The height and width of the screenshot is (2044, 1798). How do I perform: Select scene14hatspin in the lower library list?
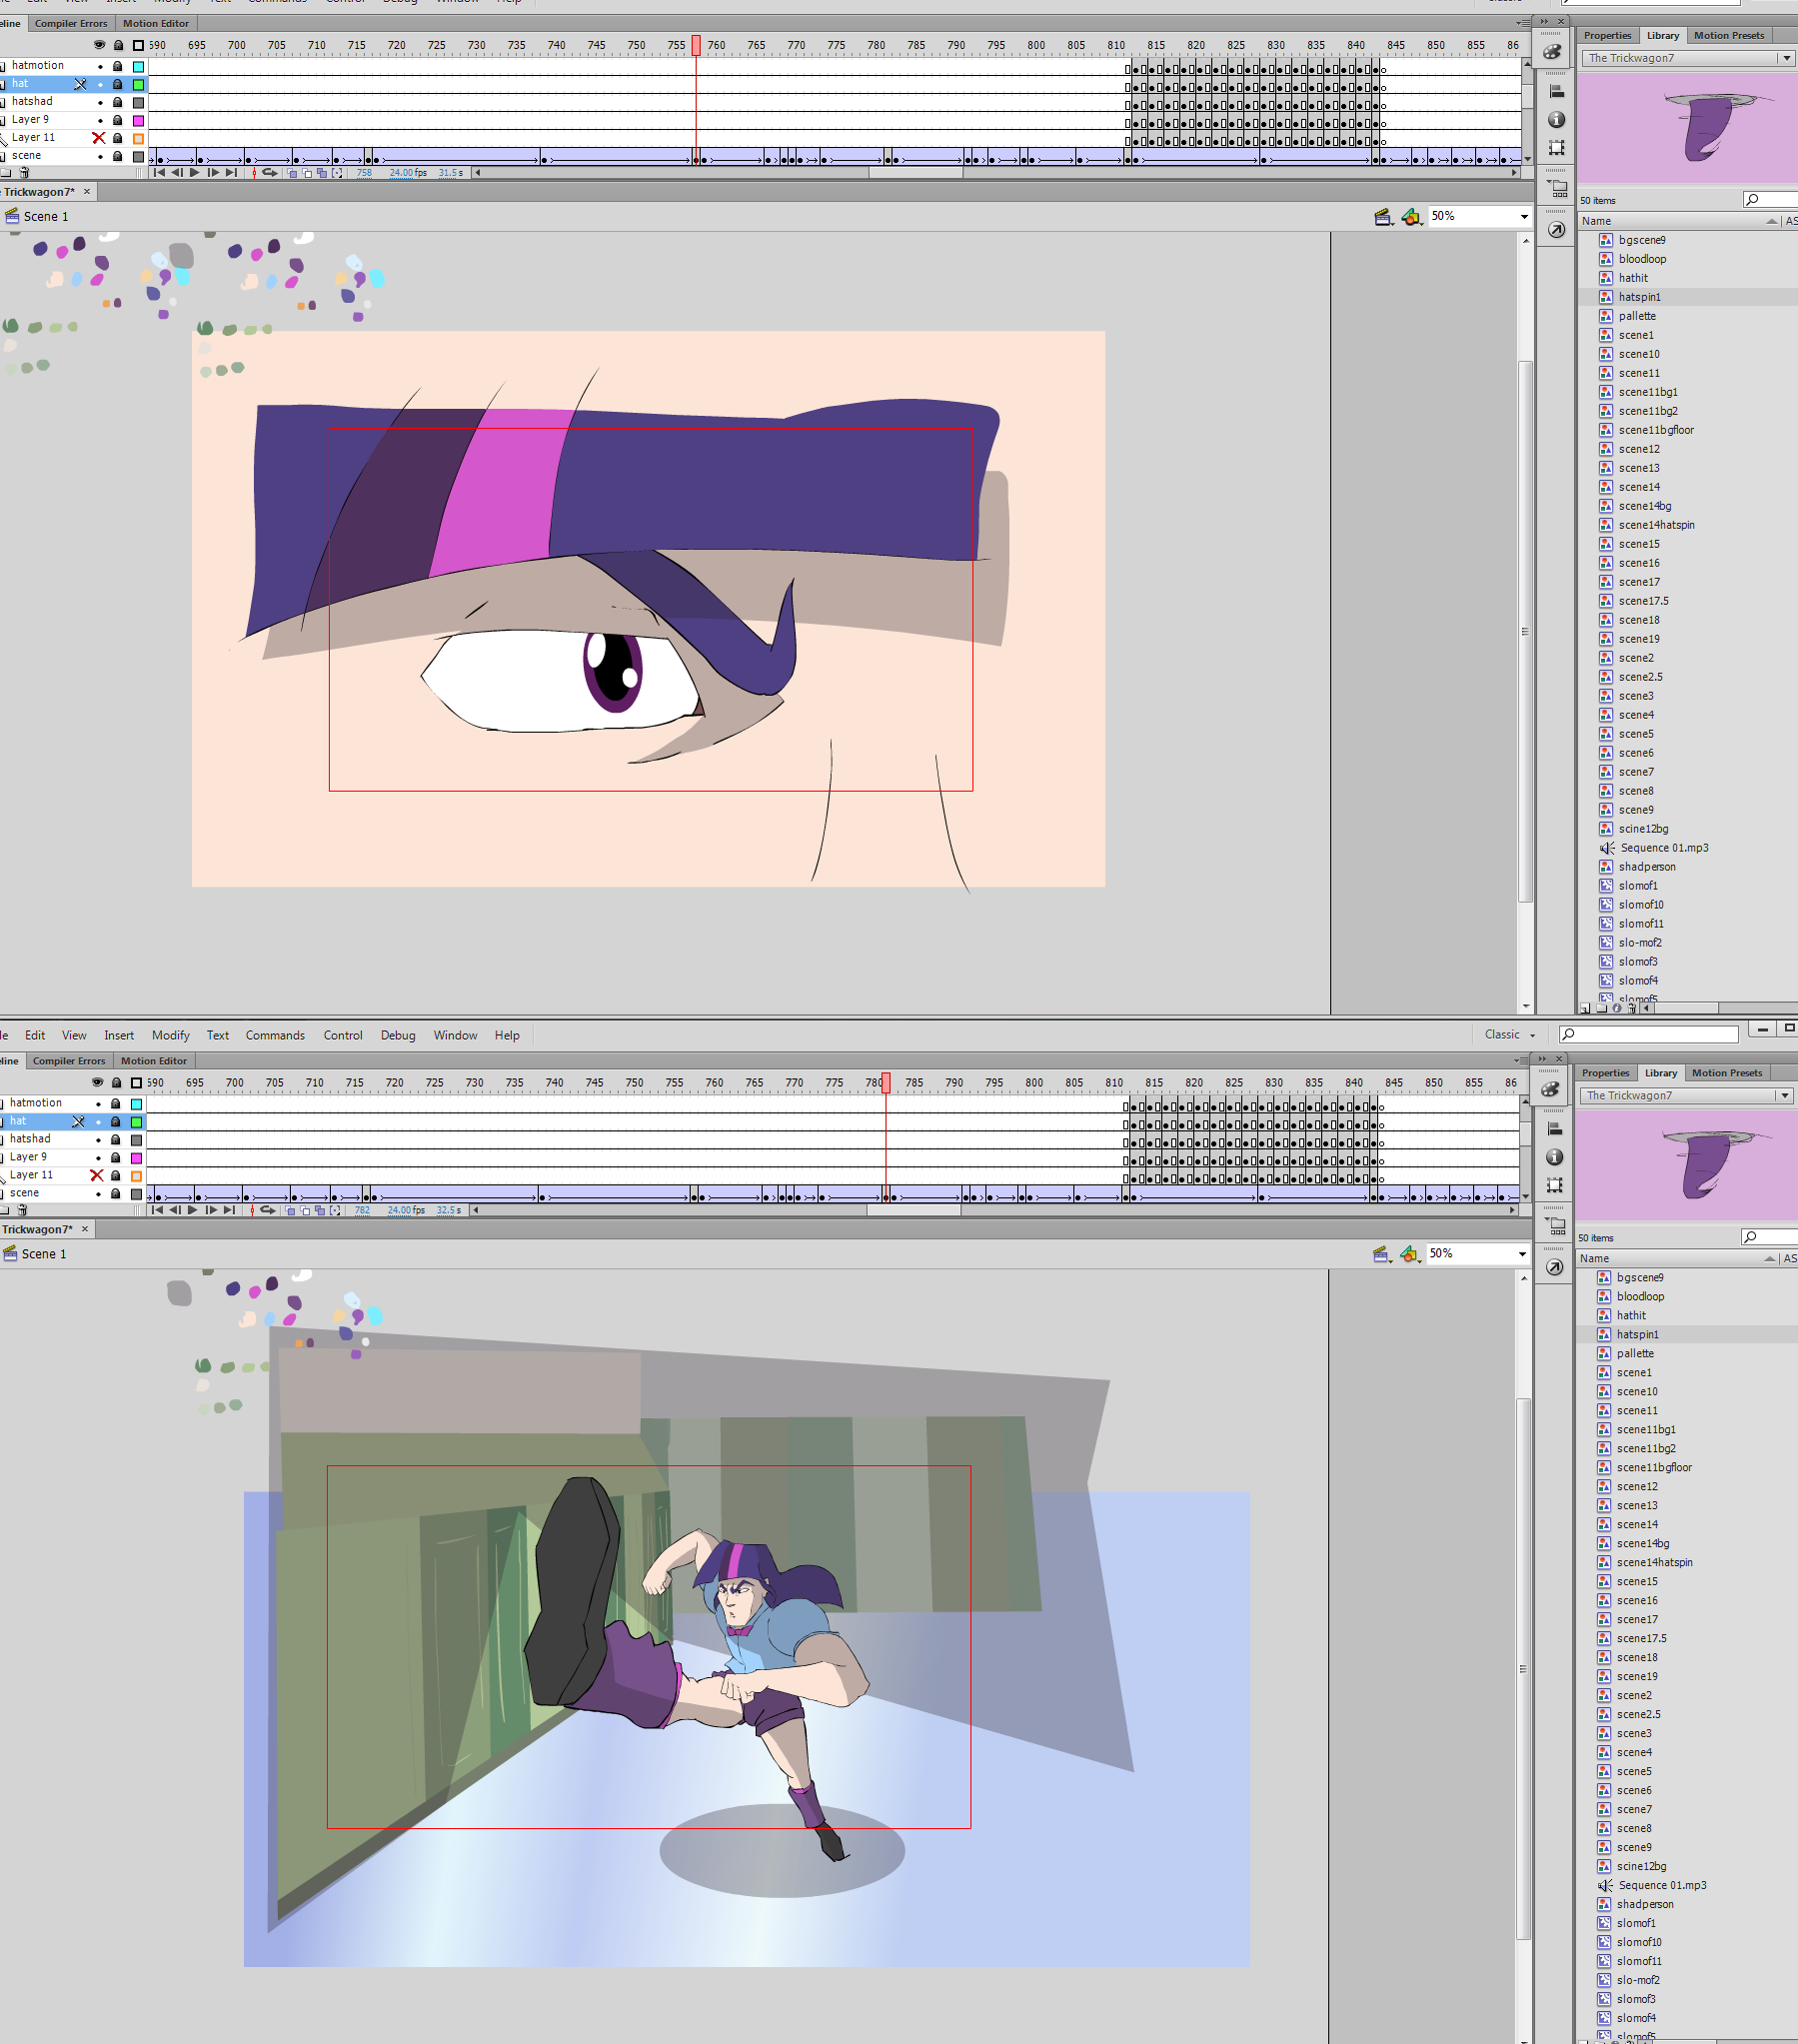click(1654, 1563)
